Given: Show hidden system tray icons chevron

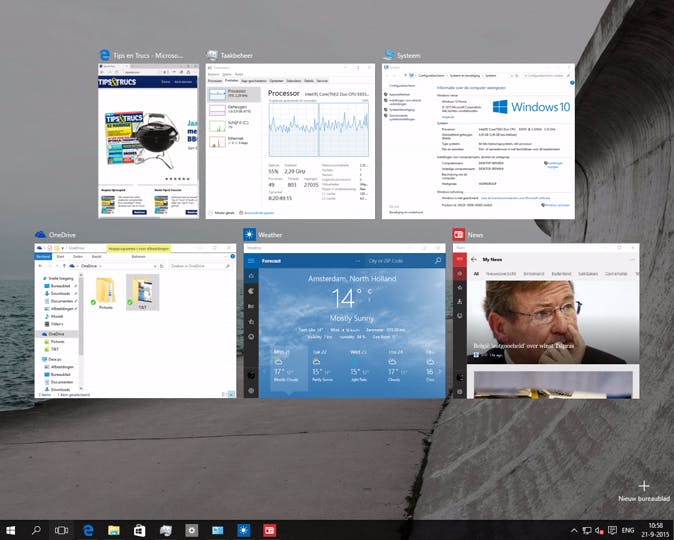Looking at the screenshot, I should (x=574, y=530).
